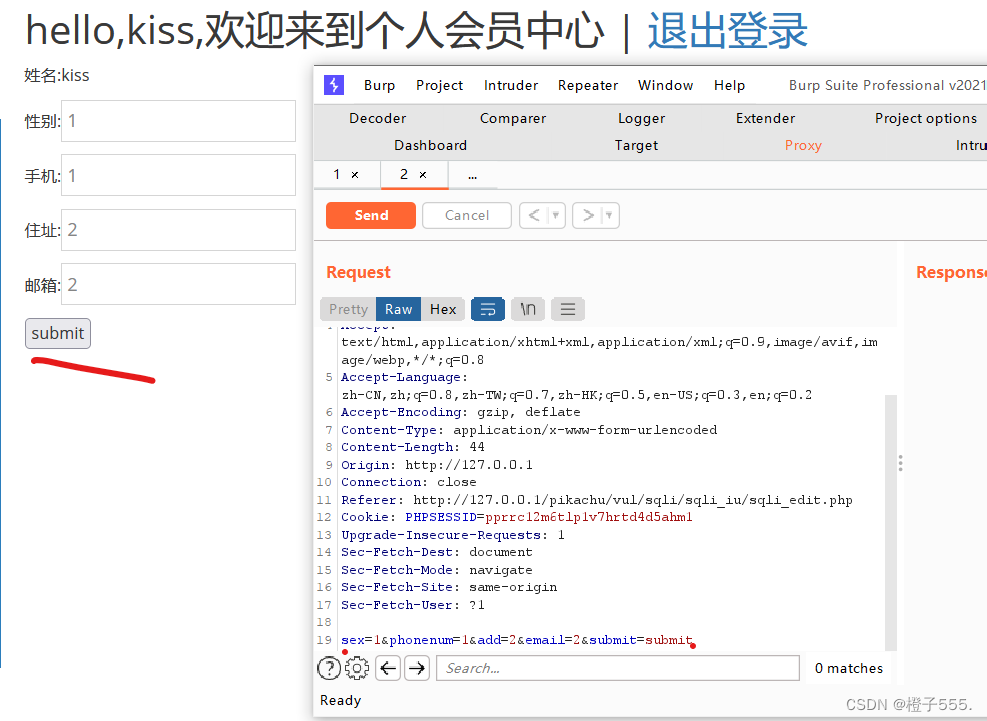Go back to previous request in history
Viewport: 987px width, 721px height.
534,215
